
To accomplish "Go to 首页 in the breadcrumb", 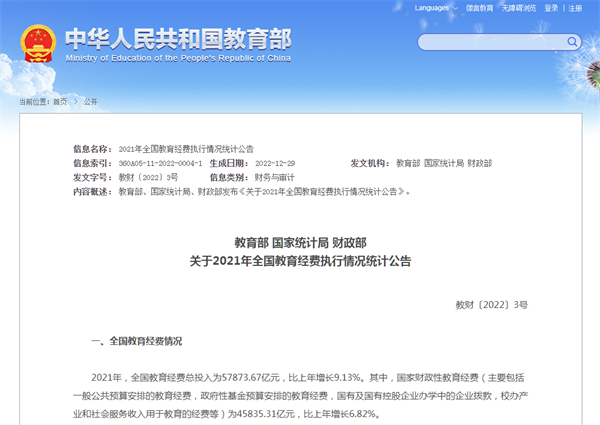I will [x=60, y=102].
